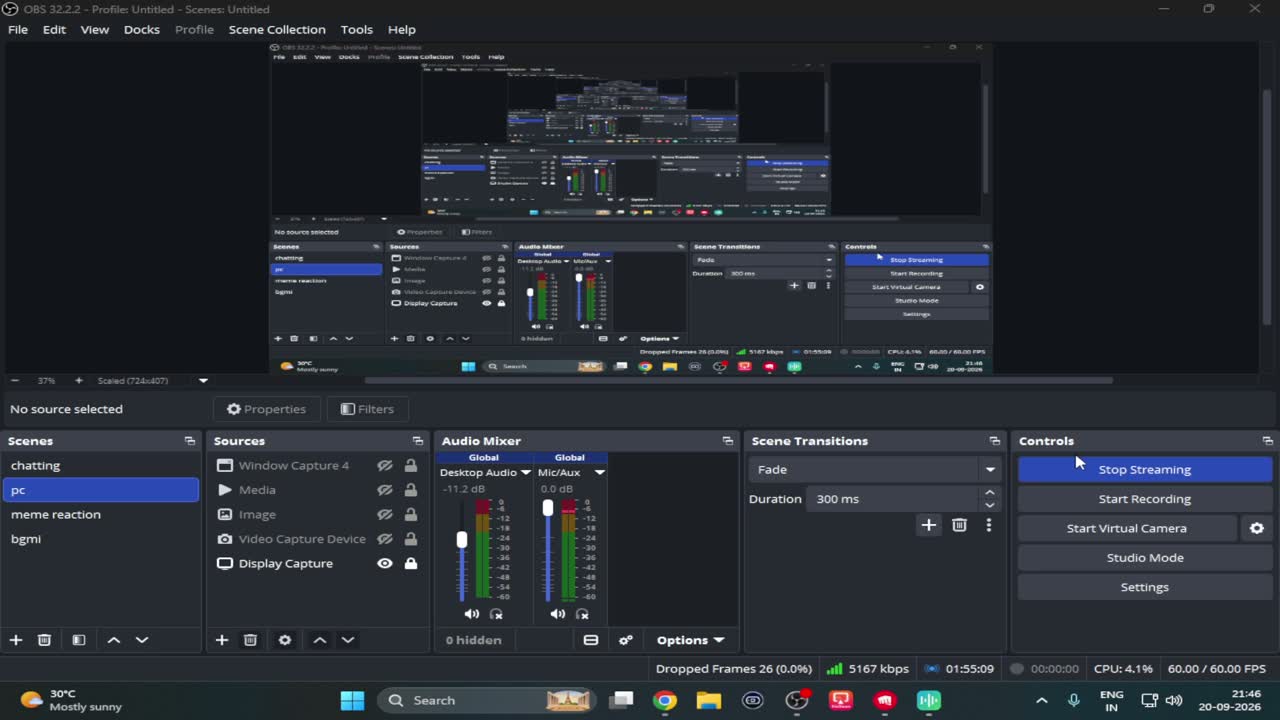
Task: Toggle Audio Mixer layout icon
Action: [x=591, y=640]
